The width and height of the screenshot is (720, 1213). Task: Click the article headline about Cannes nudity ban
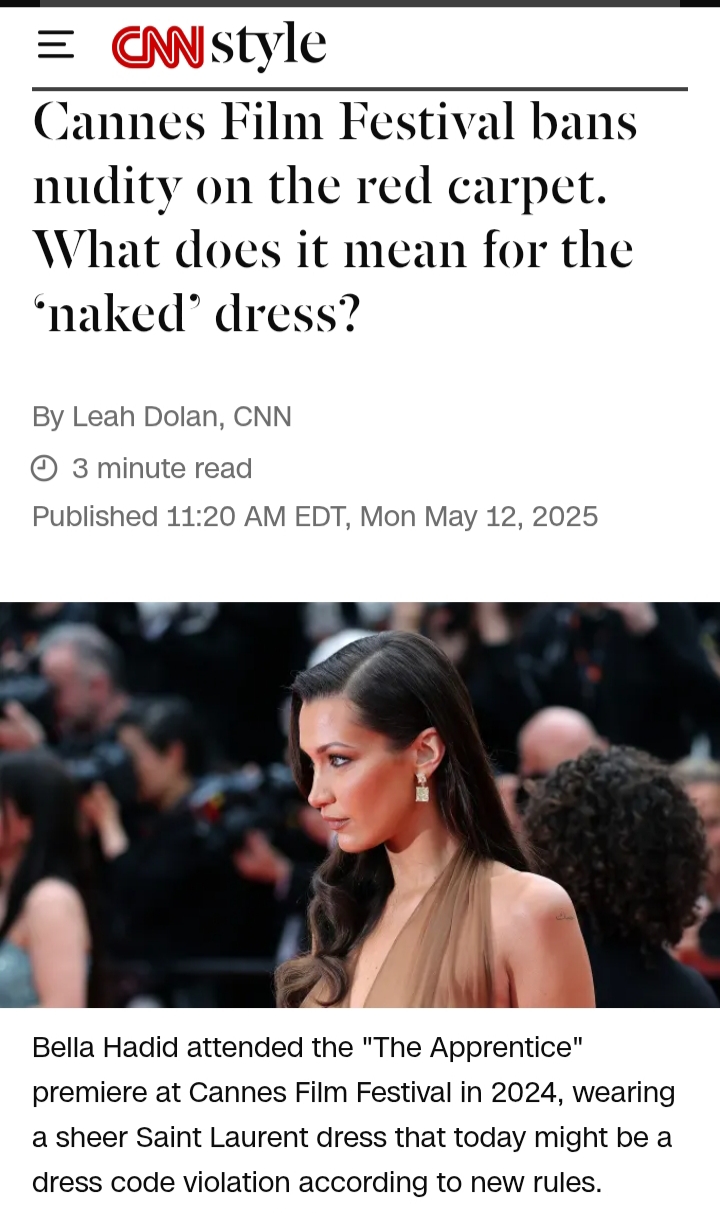pyautogui.click(x=335, y=219)
